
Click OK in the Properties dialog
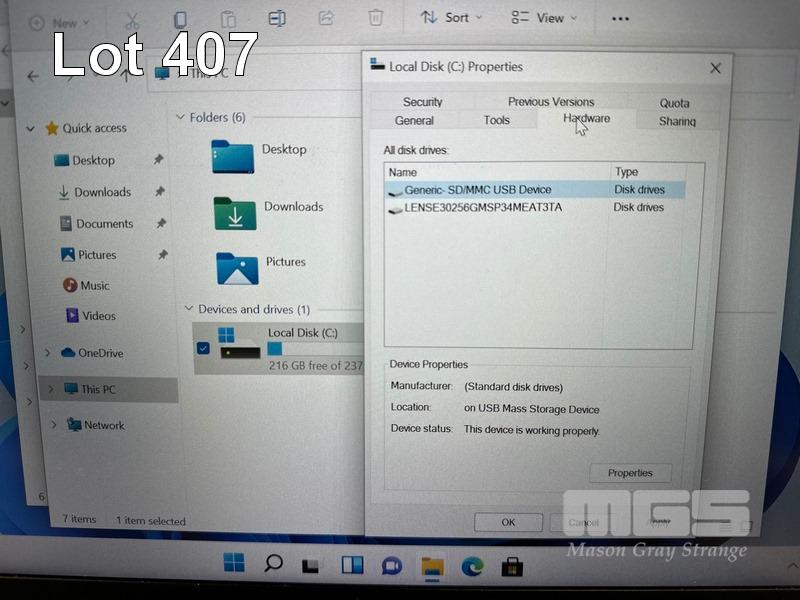508,522
